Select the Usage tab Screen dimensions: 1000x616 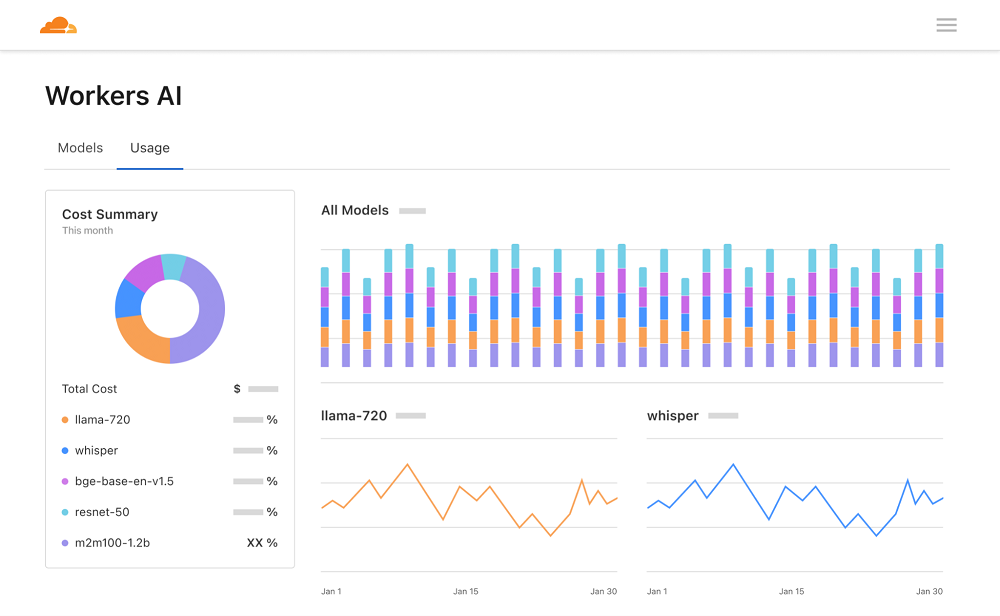(150, 147)
